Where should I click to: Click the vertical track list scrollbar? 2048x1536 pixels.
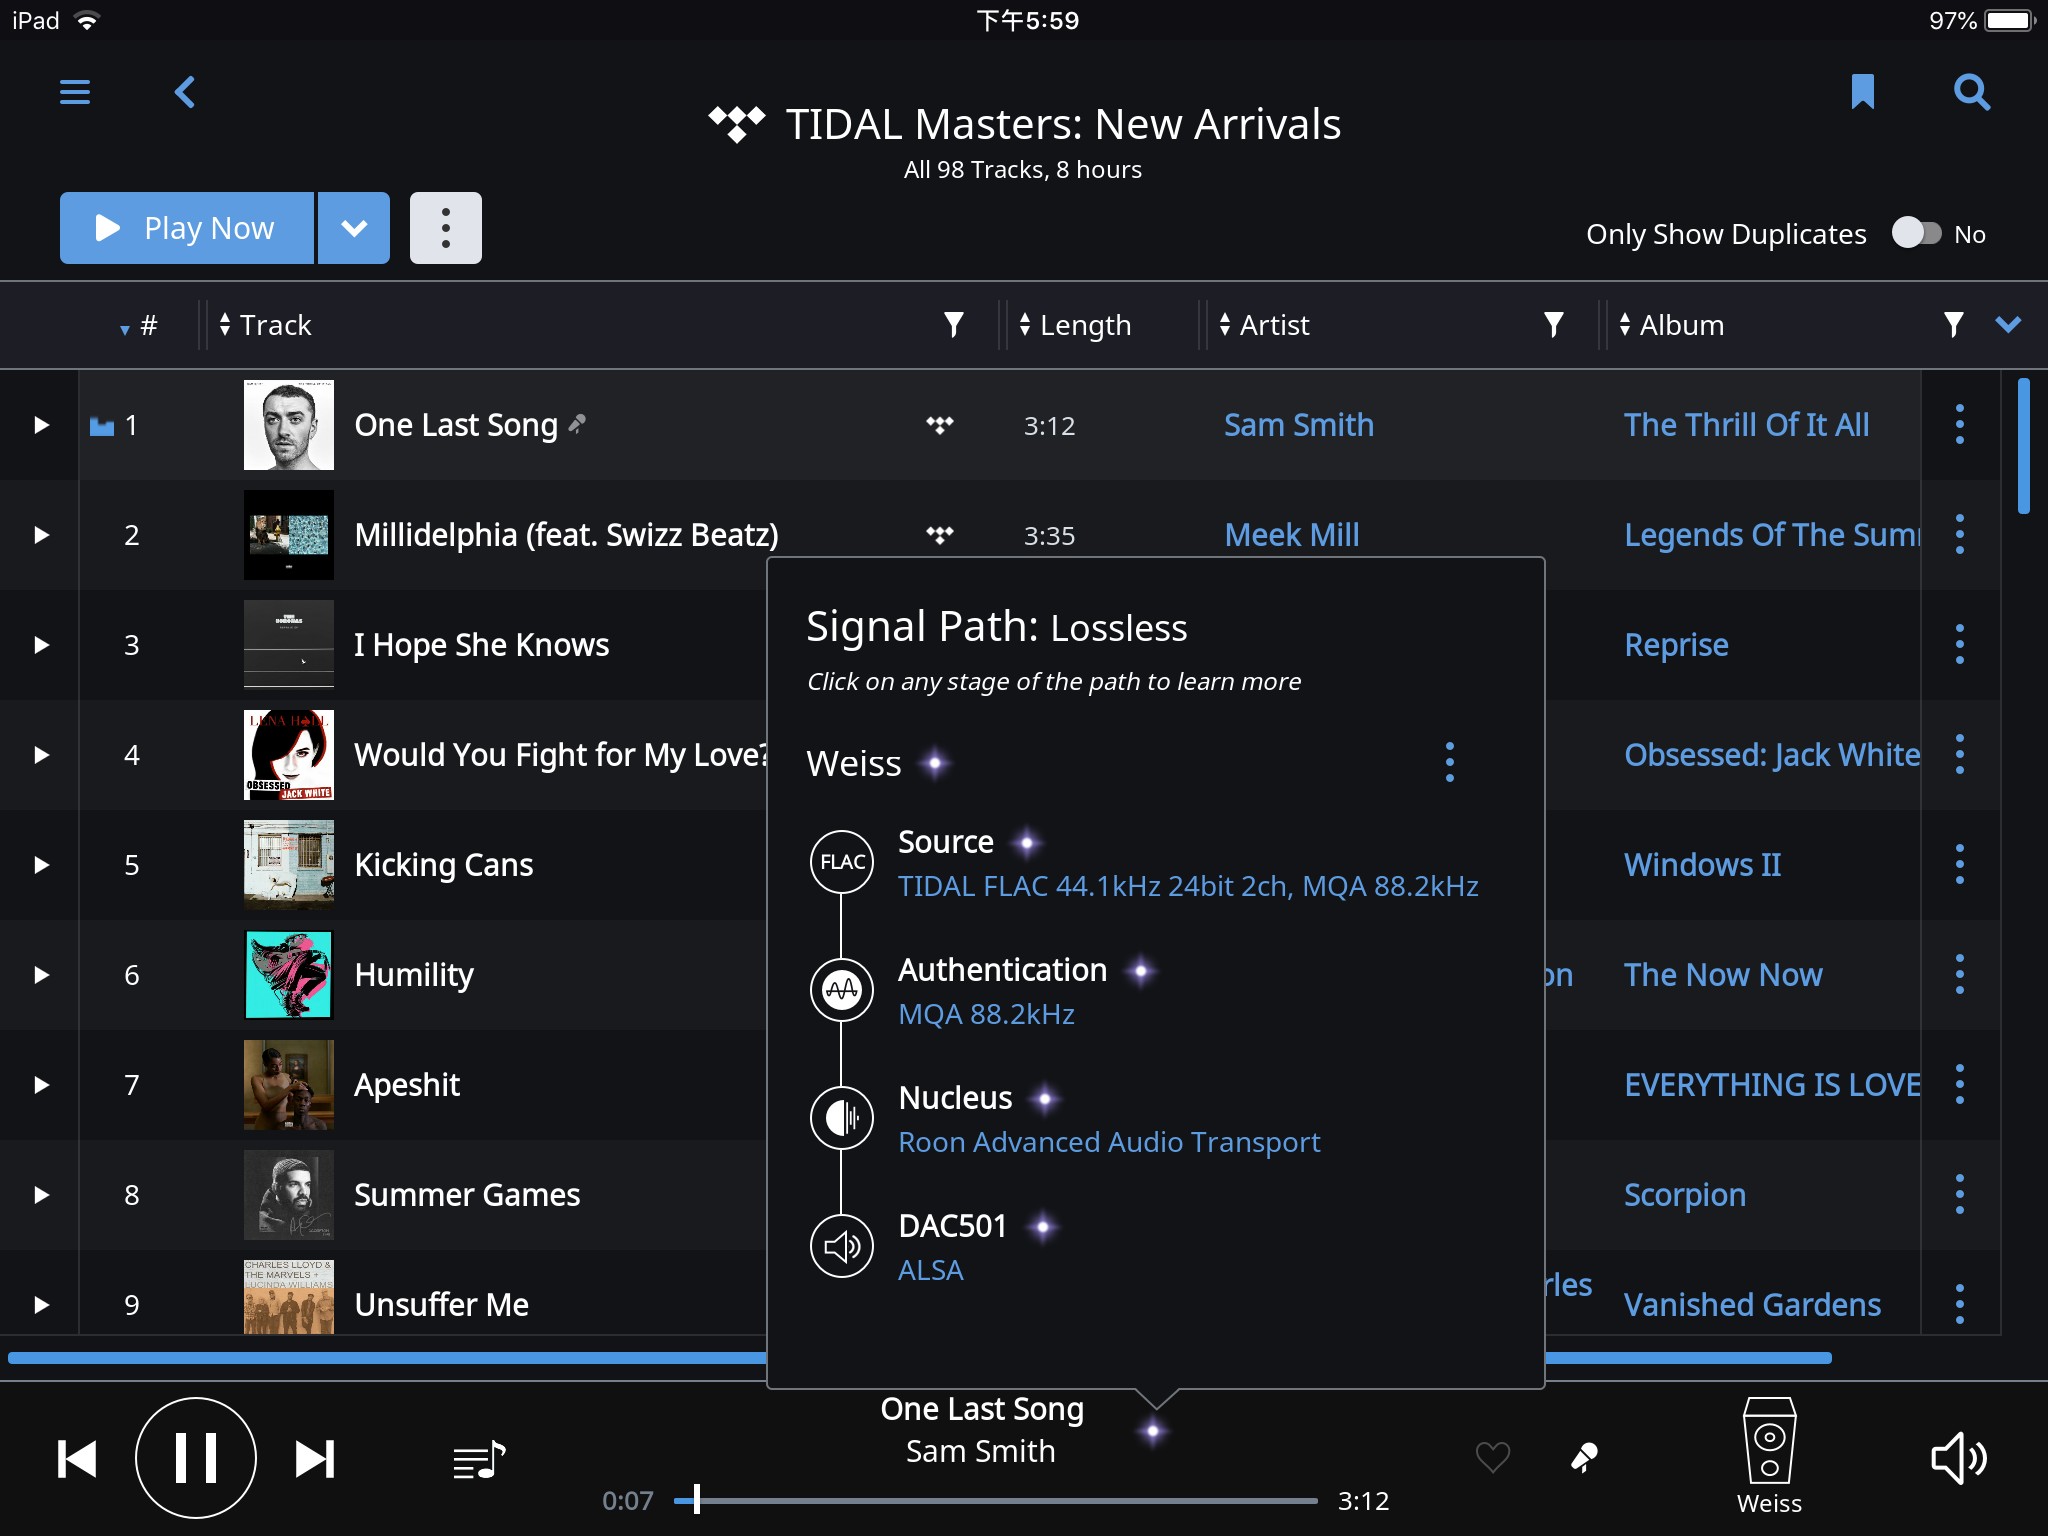coord(2024,445)
